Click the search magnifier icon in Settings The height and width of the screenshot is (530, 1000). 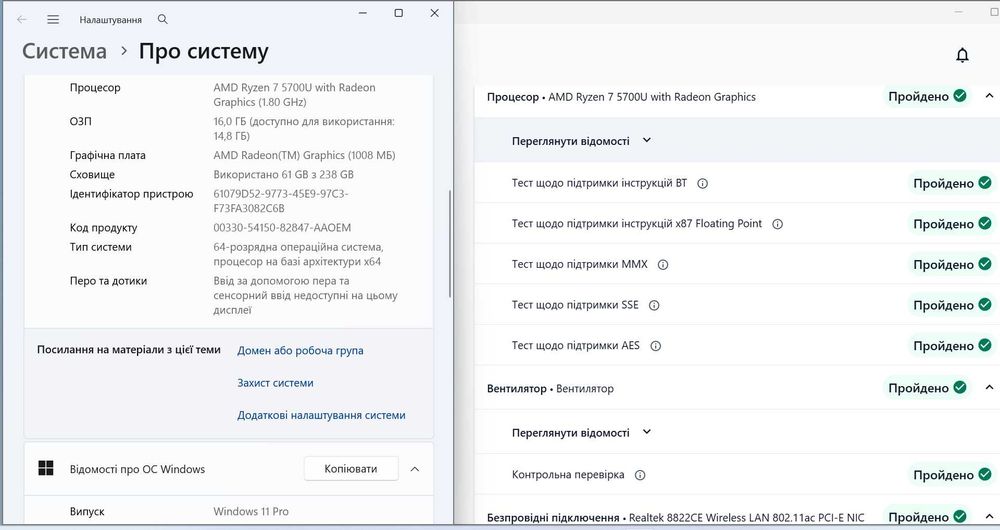click(x=163, y=19)
